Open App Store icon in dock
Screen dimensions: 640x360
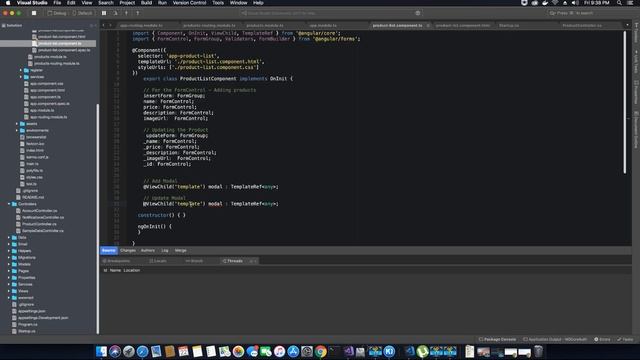pyautogui.click(x=293, y=351)
